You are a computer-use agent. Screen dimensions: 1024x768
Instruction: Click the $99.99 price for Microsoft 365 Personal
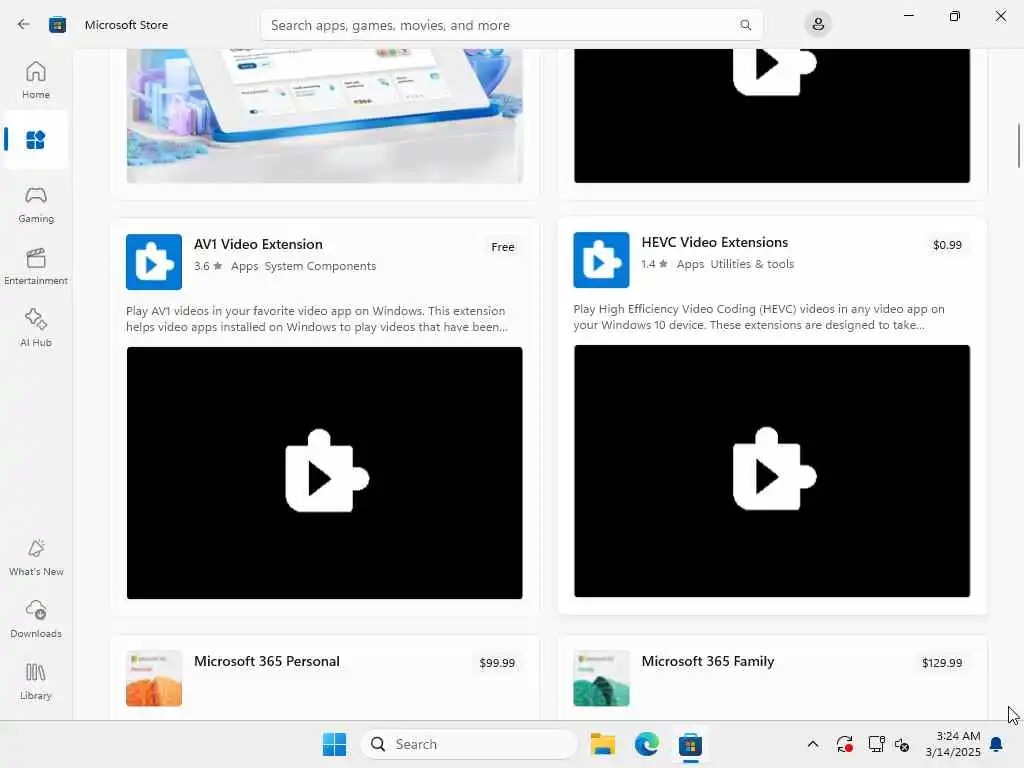[497, 663]
